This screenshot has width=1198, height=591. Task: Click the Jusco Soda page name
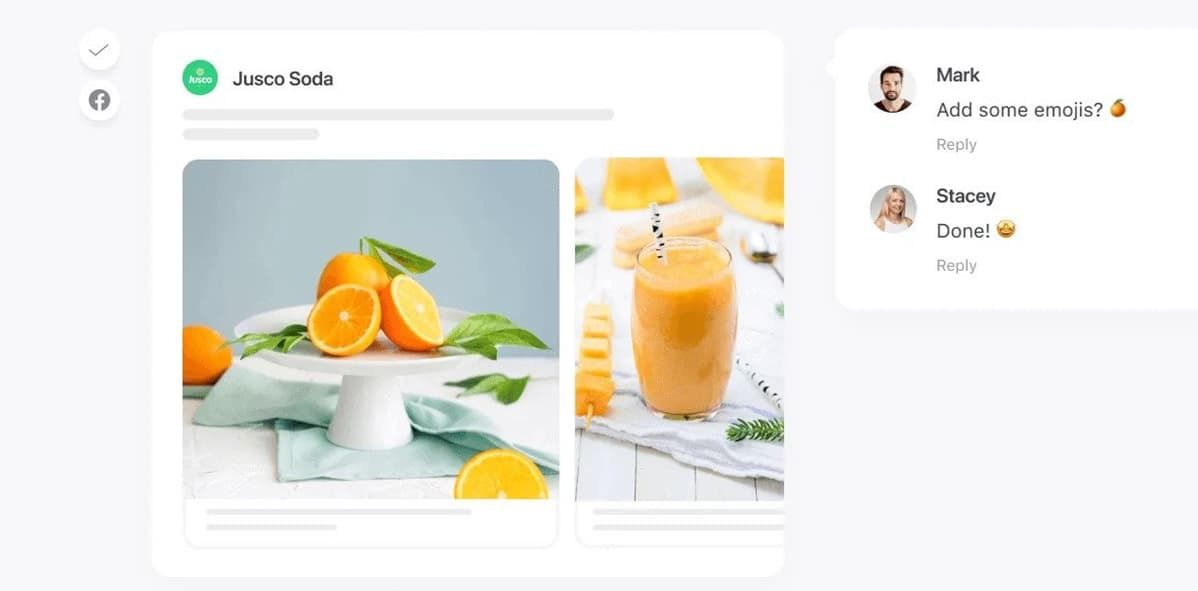click(x=283, y=79)
